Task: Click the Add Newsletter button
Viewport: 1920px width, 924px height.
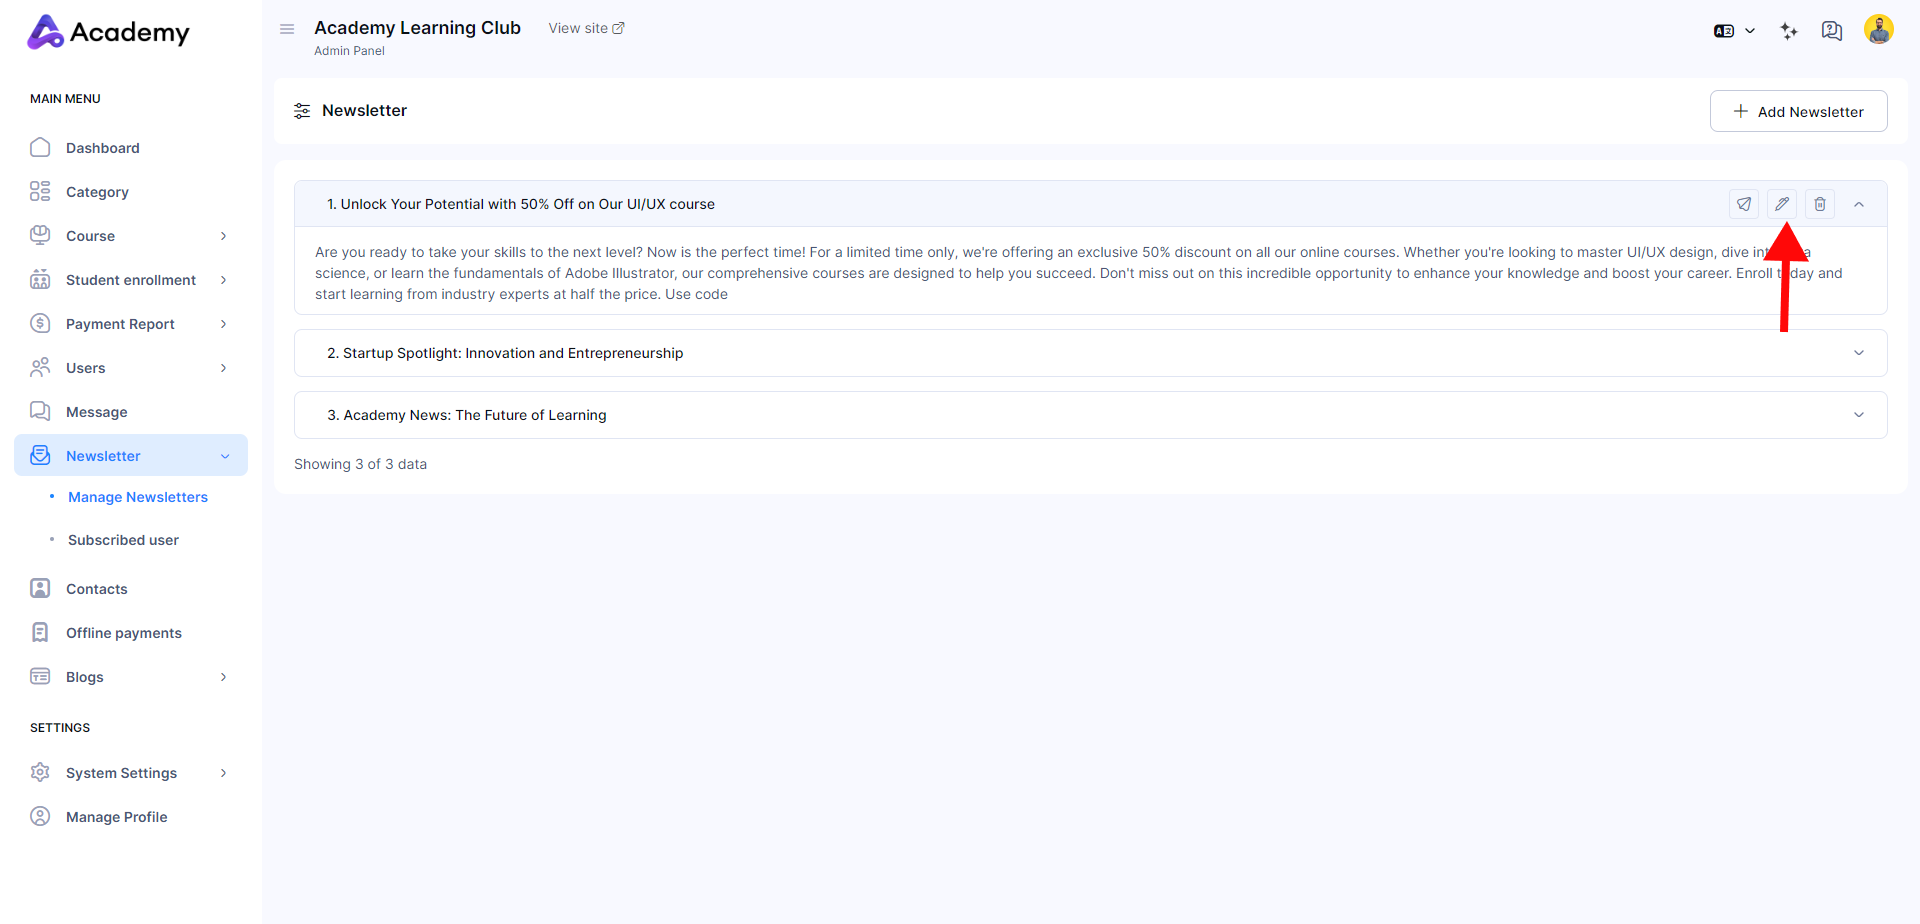Action: tap(1798, 111)
